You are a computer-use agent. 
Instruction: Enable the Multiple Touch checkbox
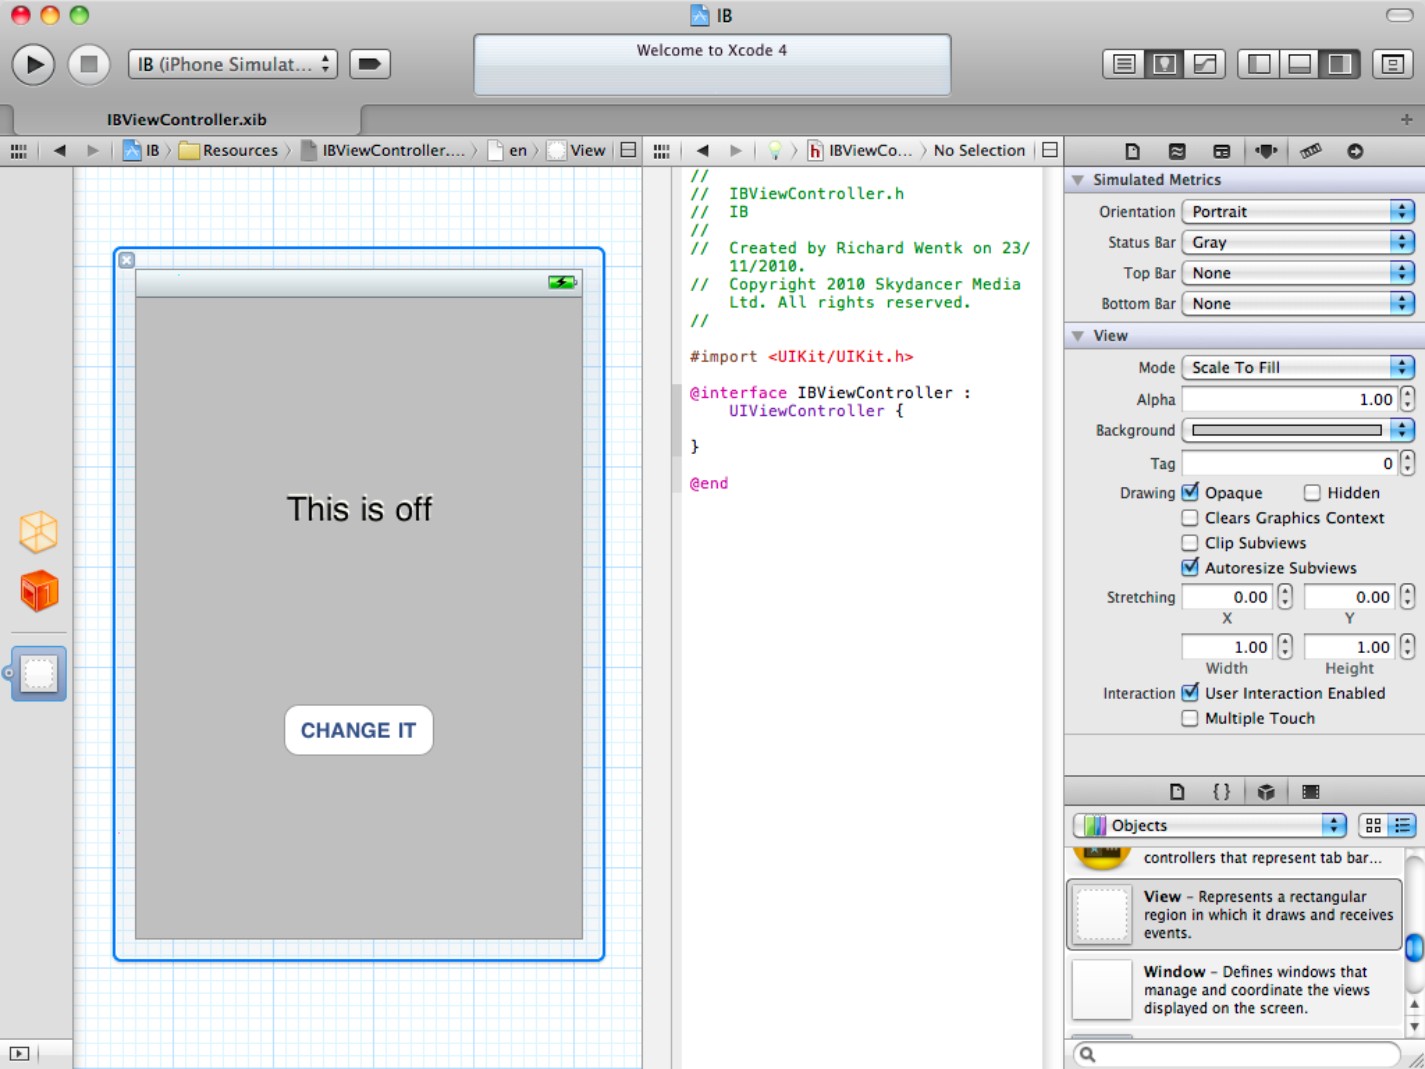[1190, 718]
